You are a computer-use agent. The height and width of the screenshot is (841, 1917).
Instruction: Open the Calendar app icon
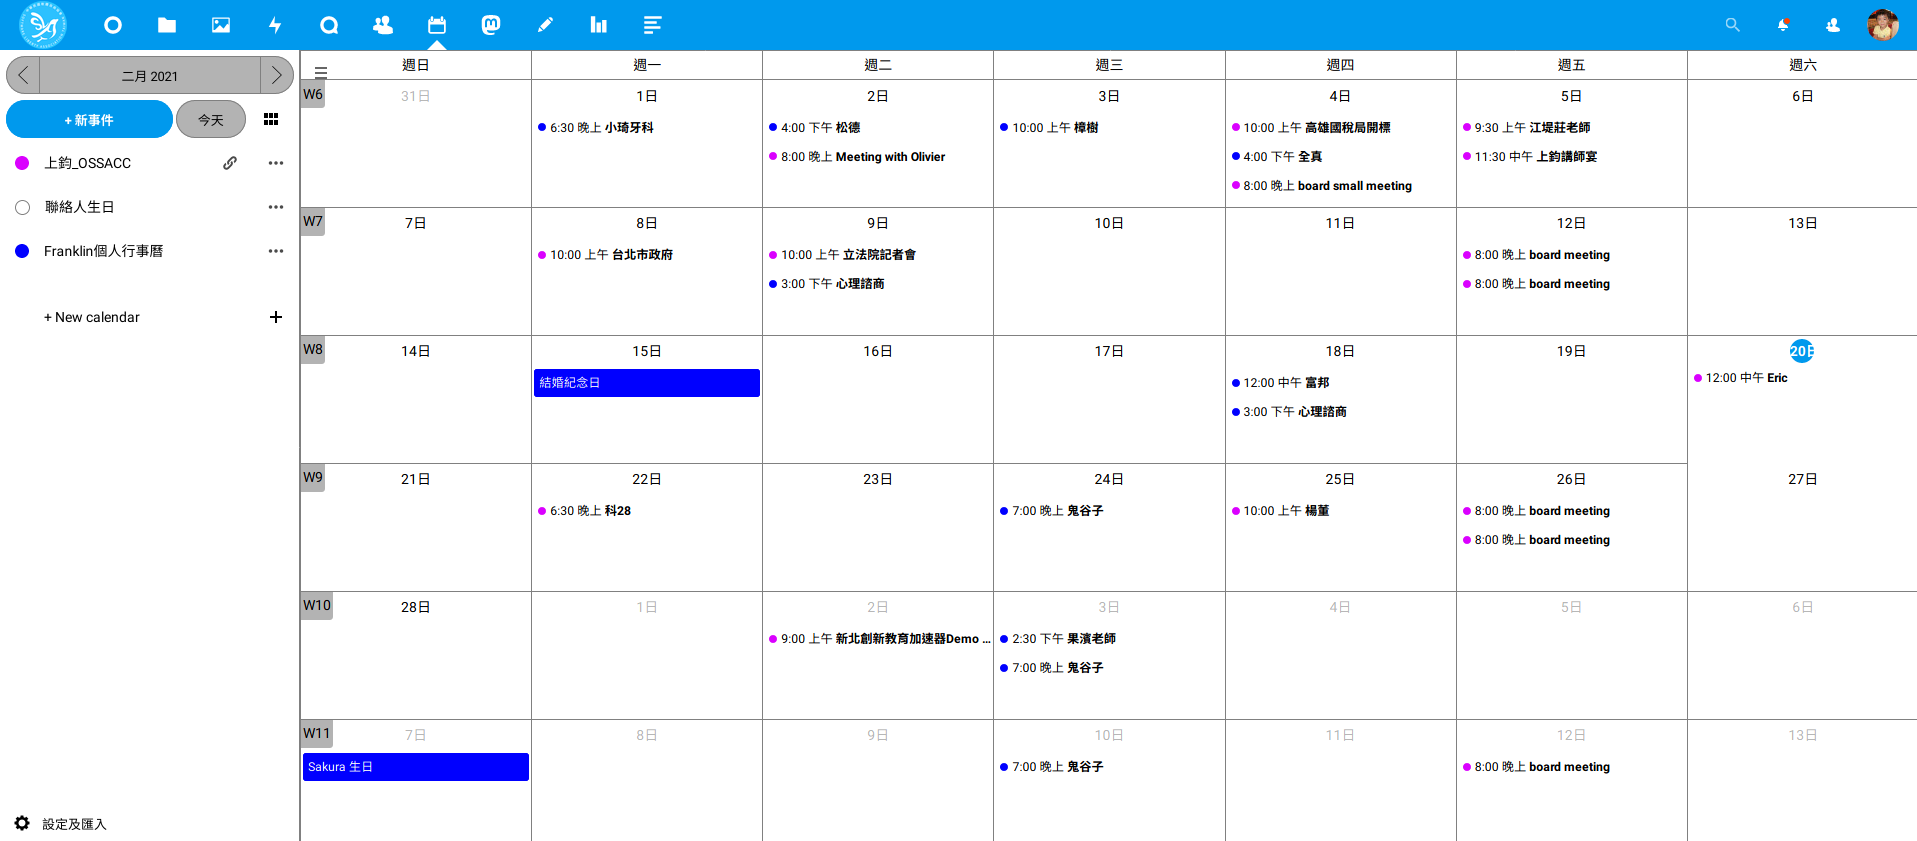(437, 25)
